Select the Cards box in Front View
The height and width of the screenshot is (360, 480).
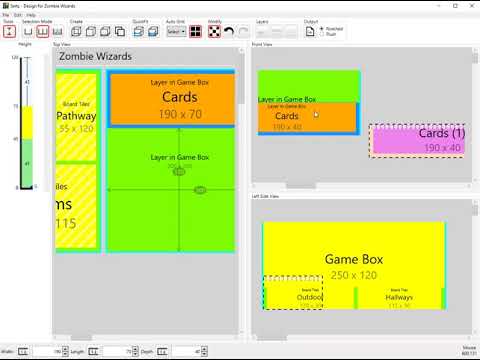(307, 117)
